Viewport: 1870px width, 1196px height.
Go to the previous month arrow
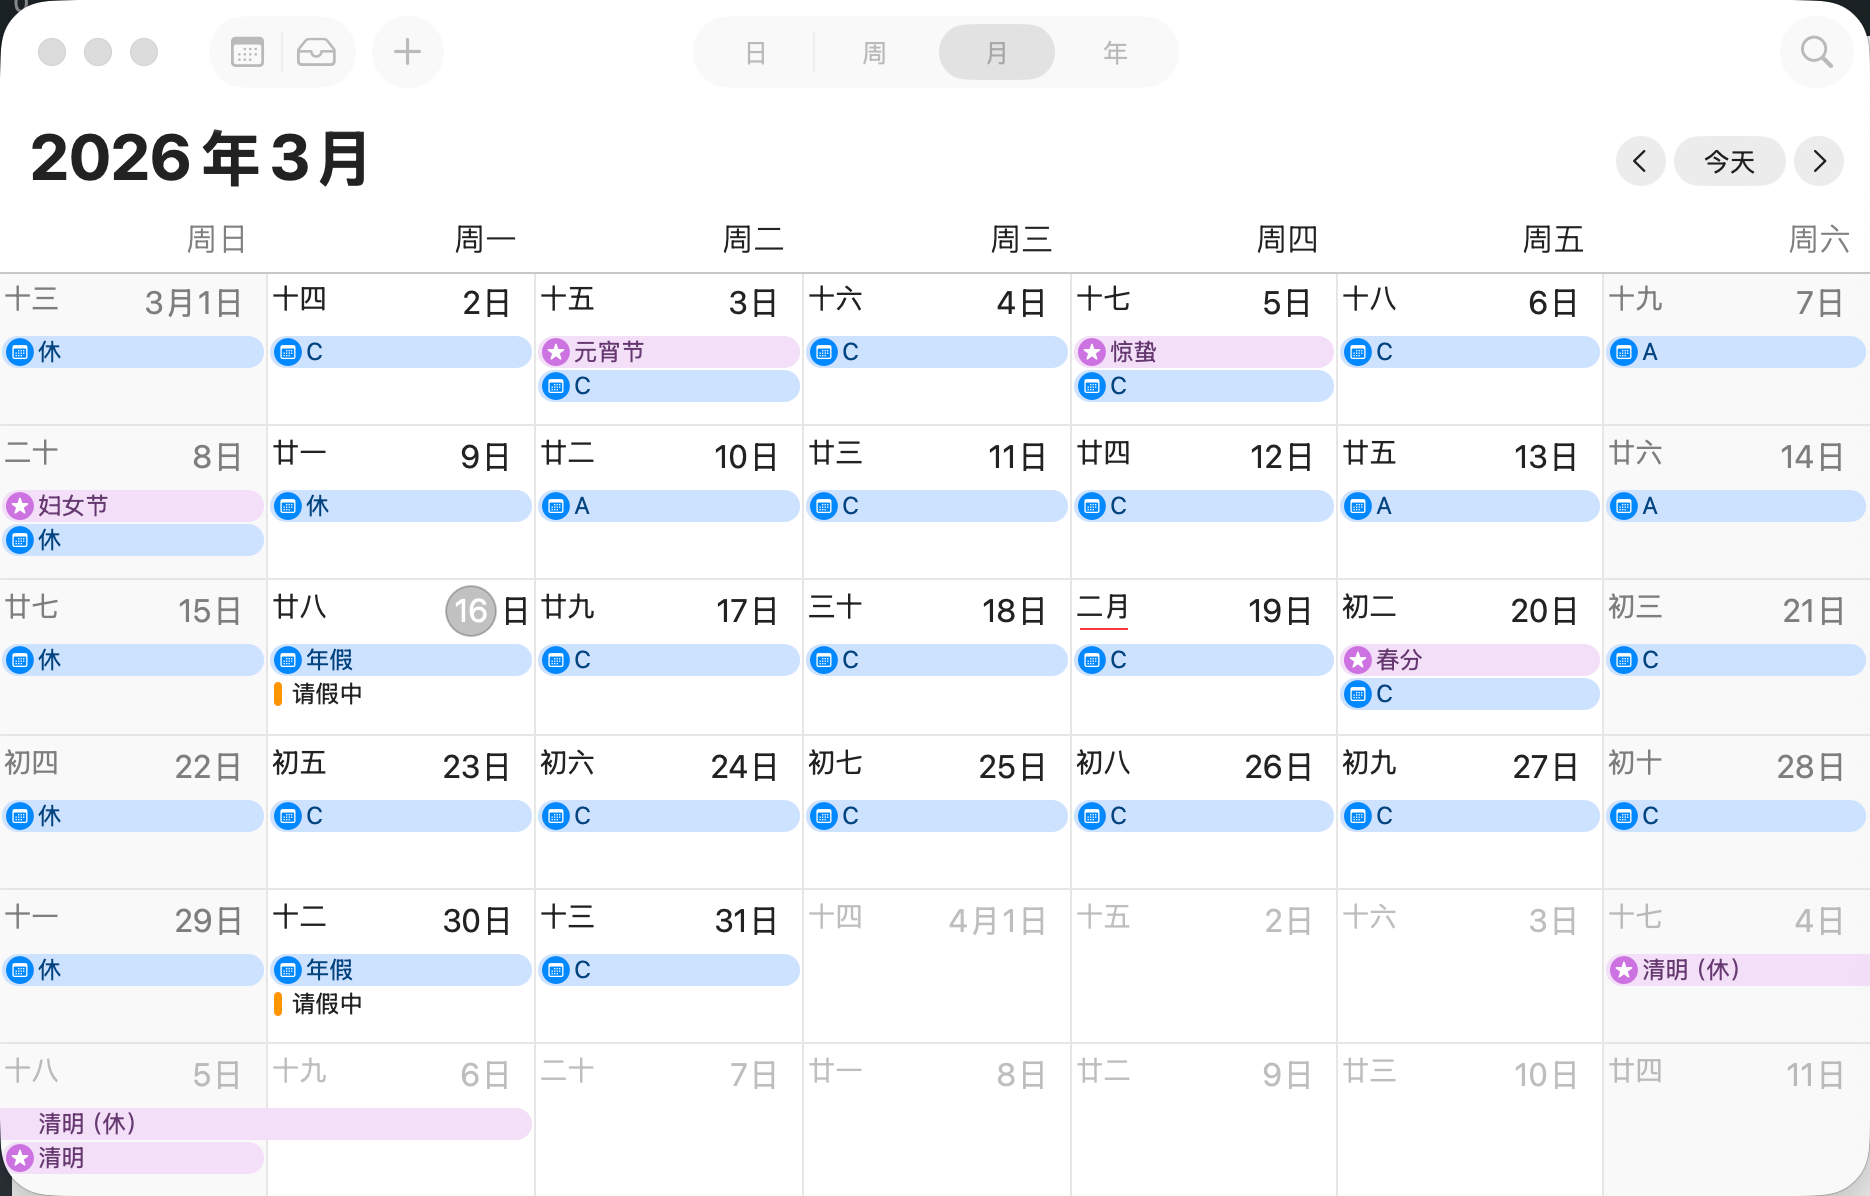tap(1640, 161)
